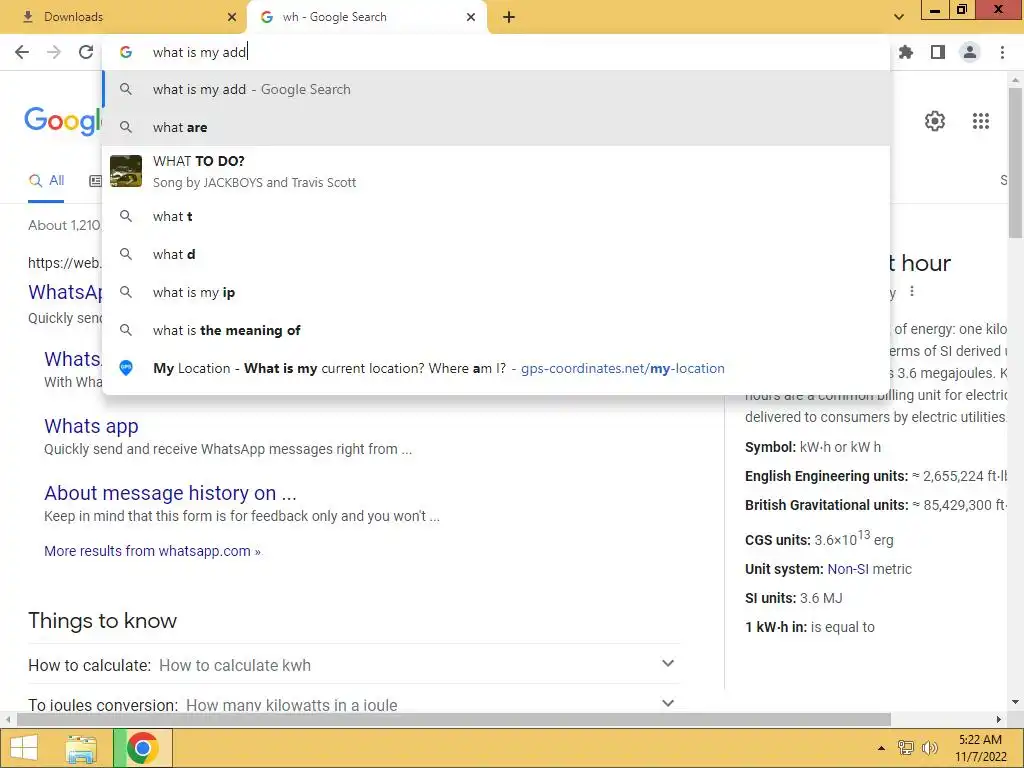
Task: Click the 'SI units: 3.6 MJ' text
Action: pos(793,598)
